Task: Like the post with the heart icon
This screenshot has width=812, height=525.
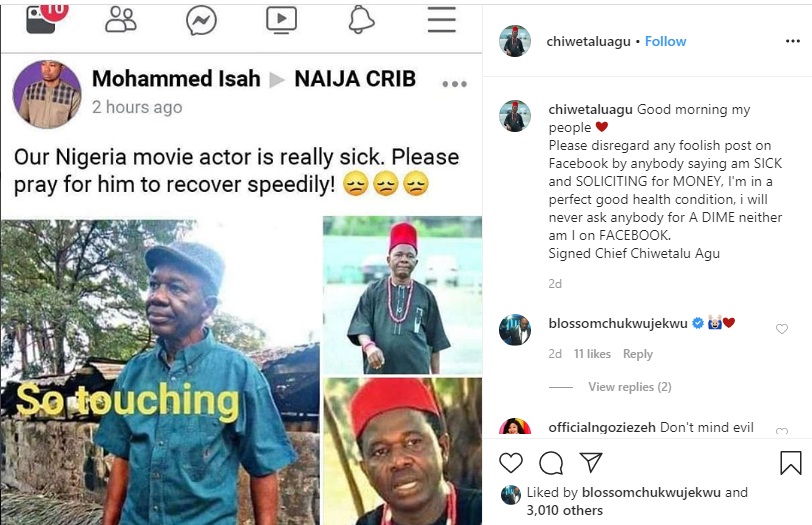Action: pos(511,462)
